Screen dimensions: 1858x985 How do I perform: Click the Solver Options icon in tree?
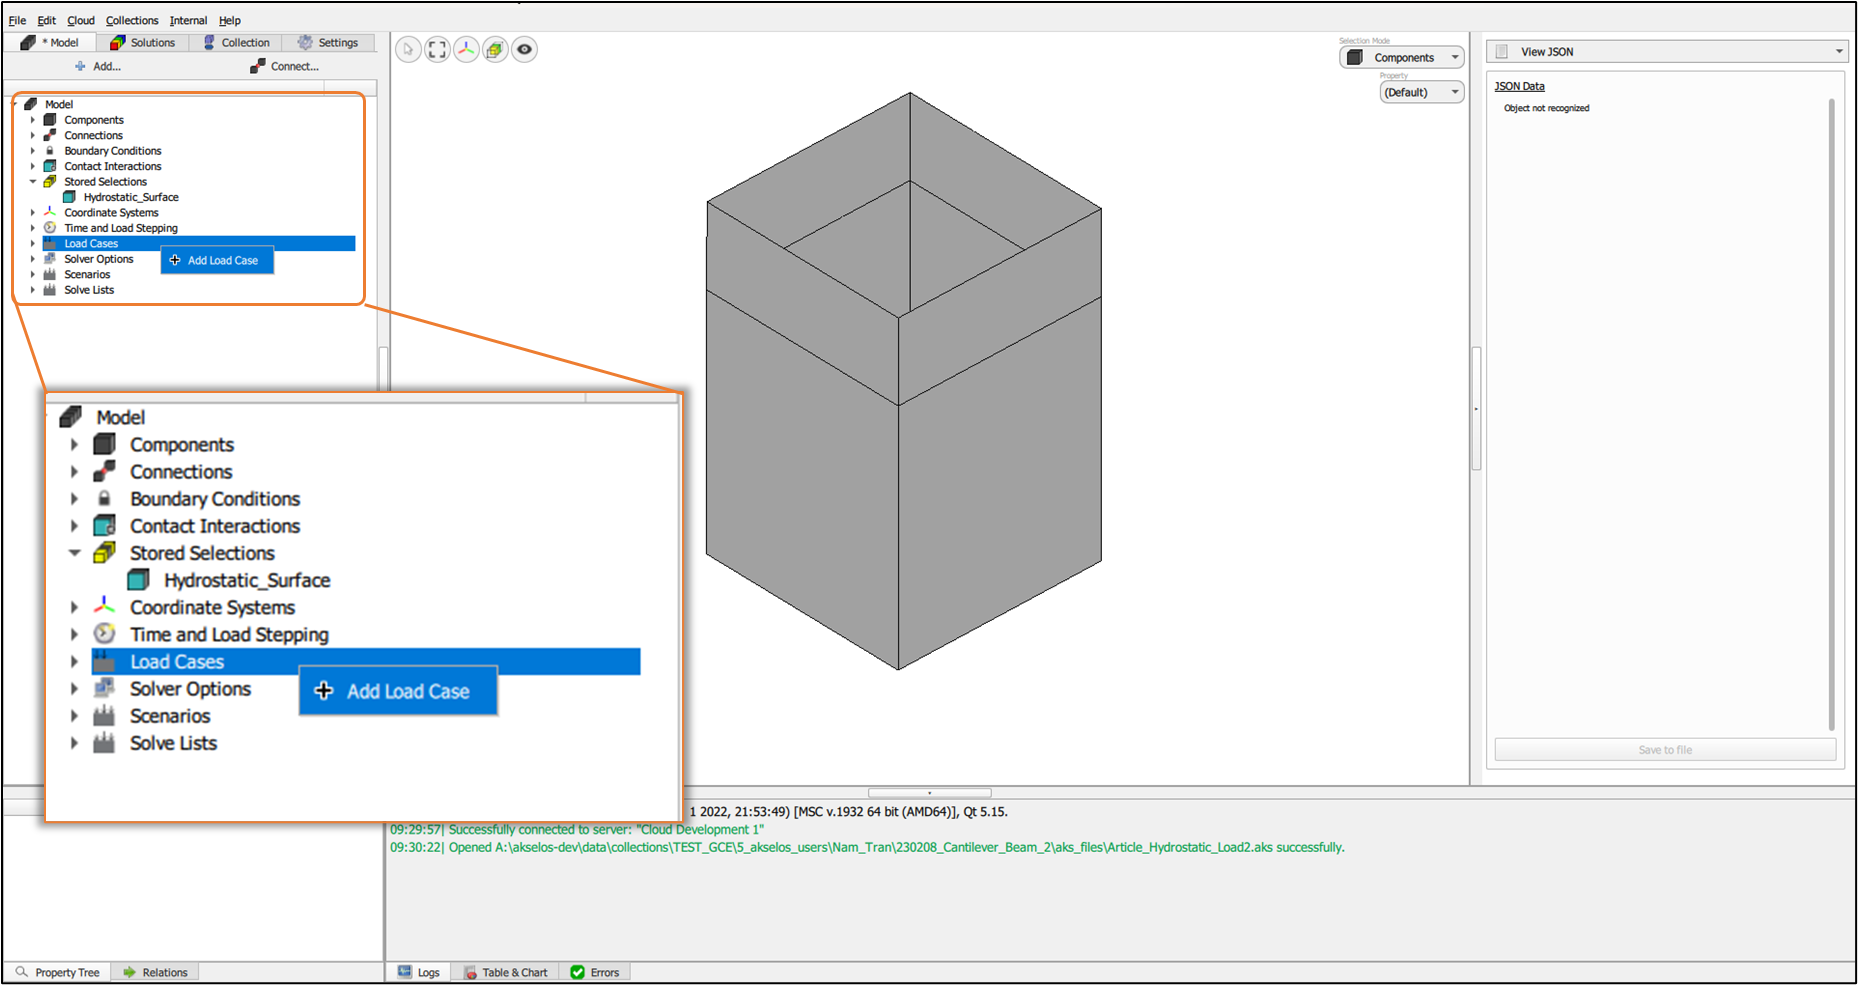coord(50,259)
